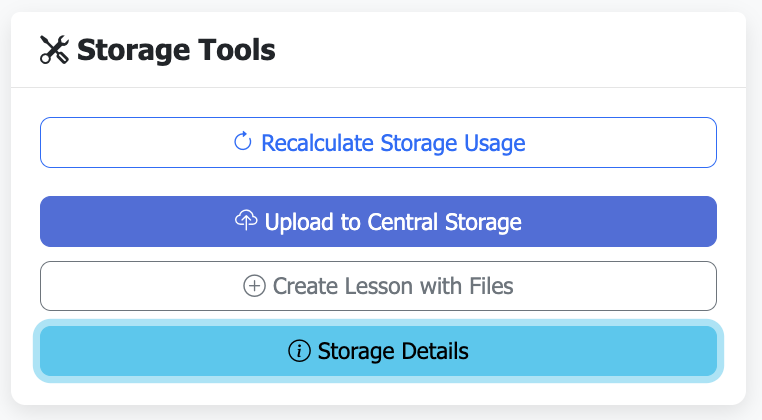Image resolution: width=762 pixels, height=420 pixels.
Task: Click the info circle icon on Storage Details
Action: [299, 351]
